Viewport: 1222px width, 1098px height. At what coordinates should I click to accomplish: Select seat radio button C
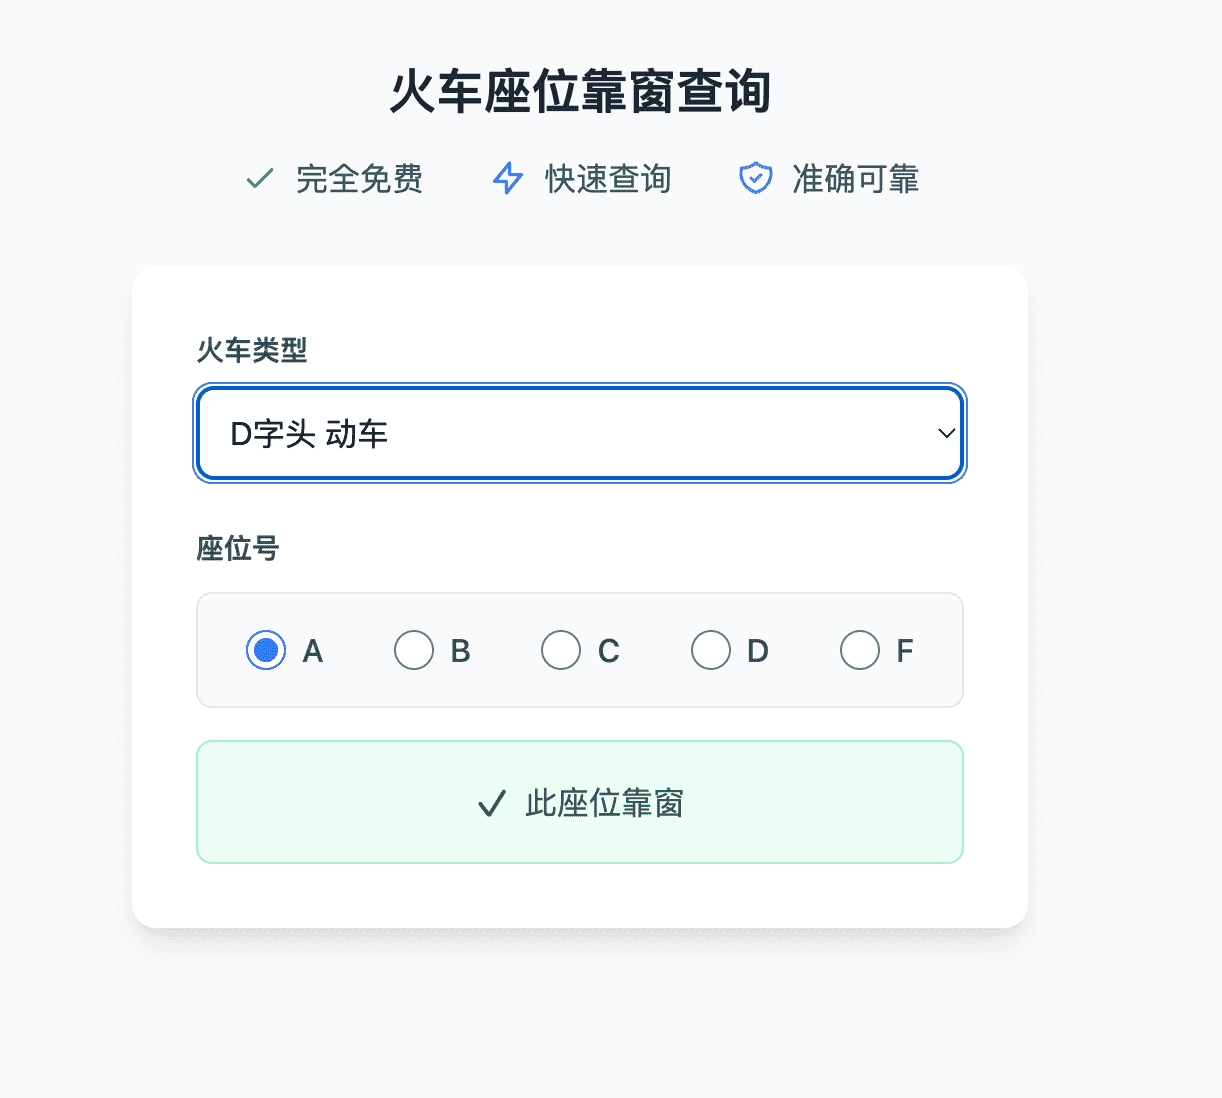click(561, 650)
